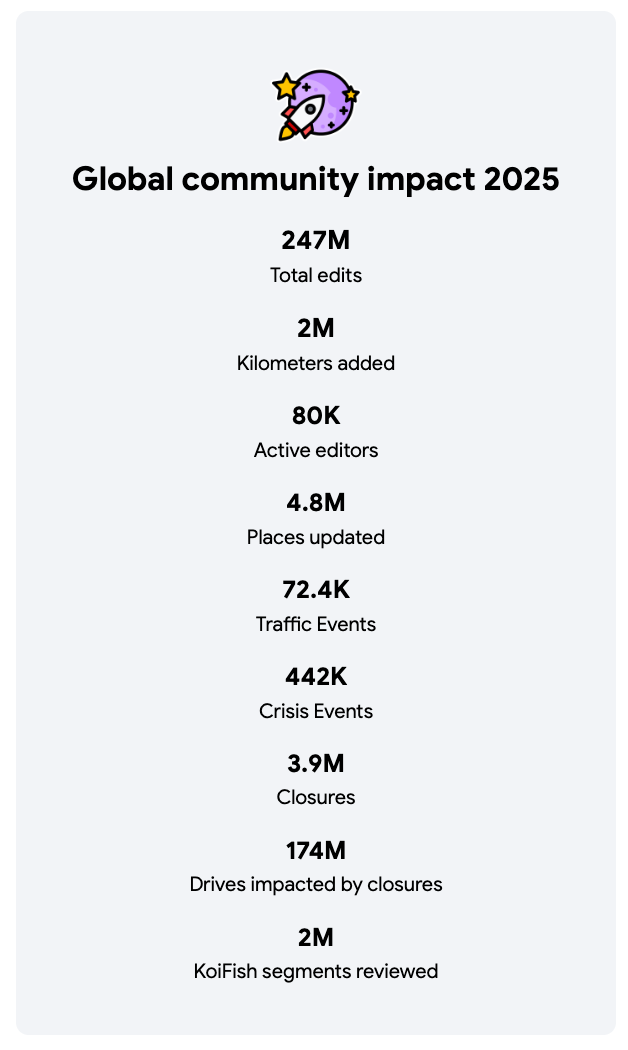The image size is (628, 1050).
Task: Select the Traffic Events label
Action: 315,624
